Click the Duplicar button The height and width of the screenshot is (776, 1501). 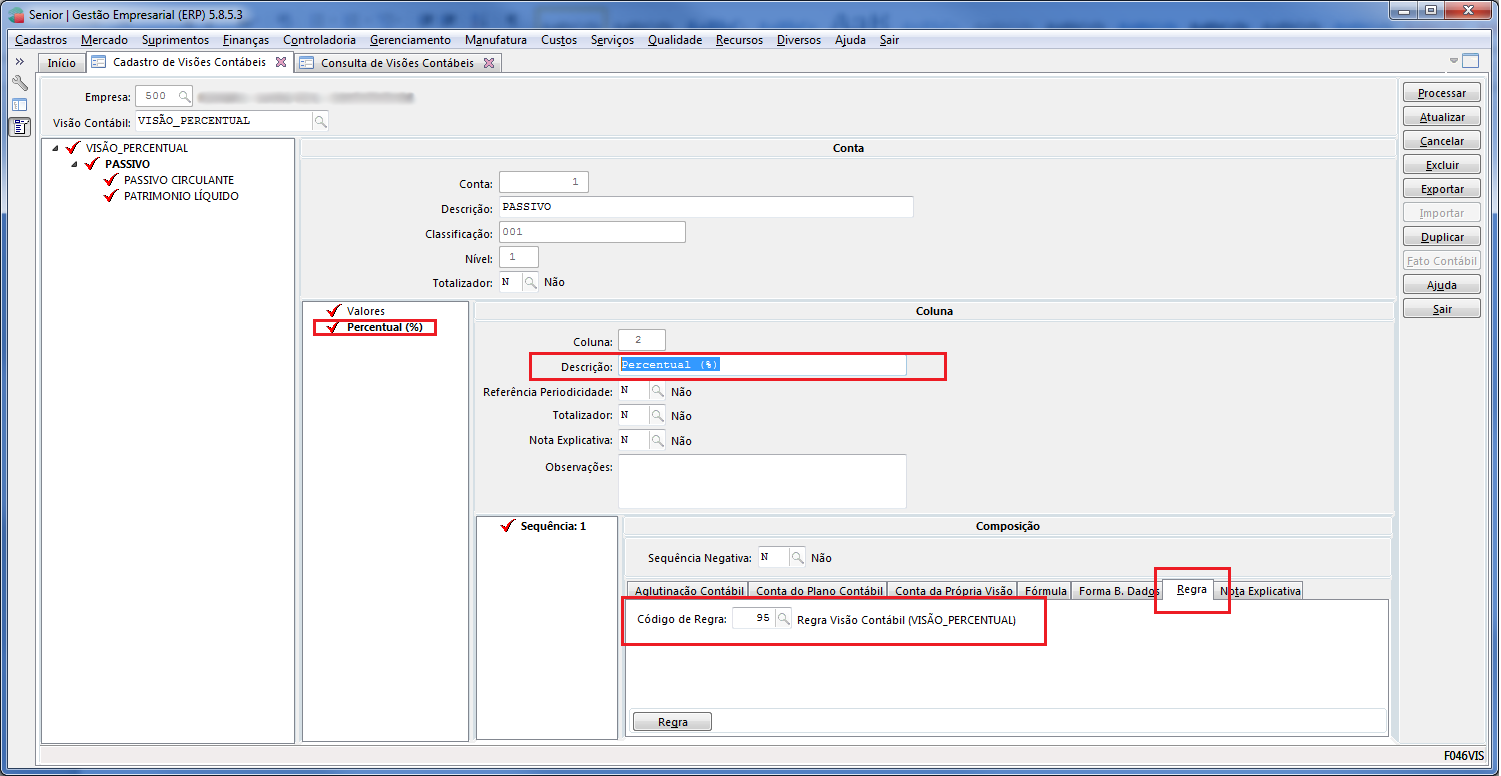[x=1442, y=237]
